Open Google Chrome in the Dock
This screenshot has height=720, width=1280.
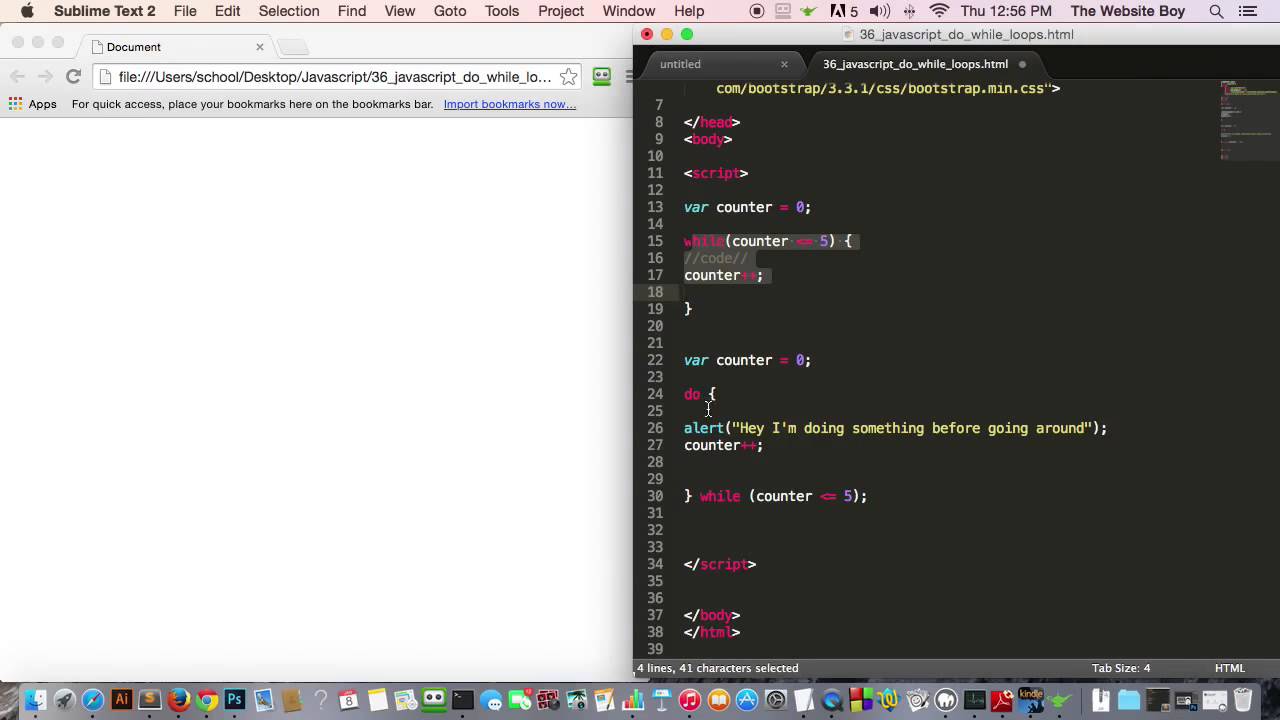pos(207,700)
